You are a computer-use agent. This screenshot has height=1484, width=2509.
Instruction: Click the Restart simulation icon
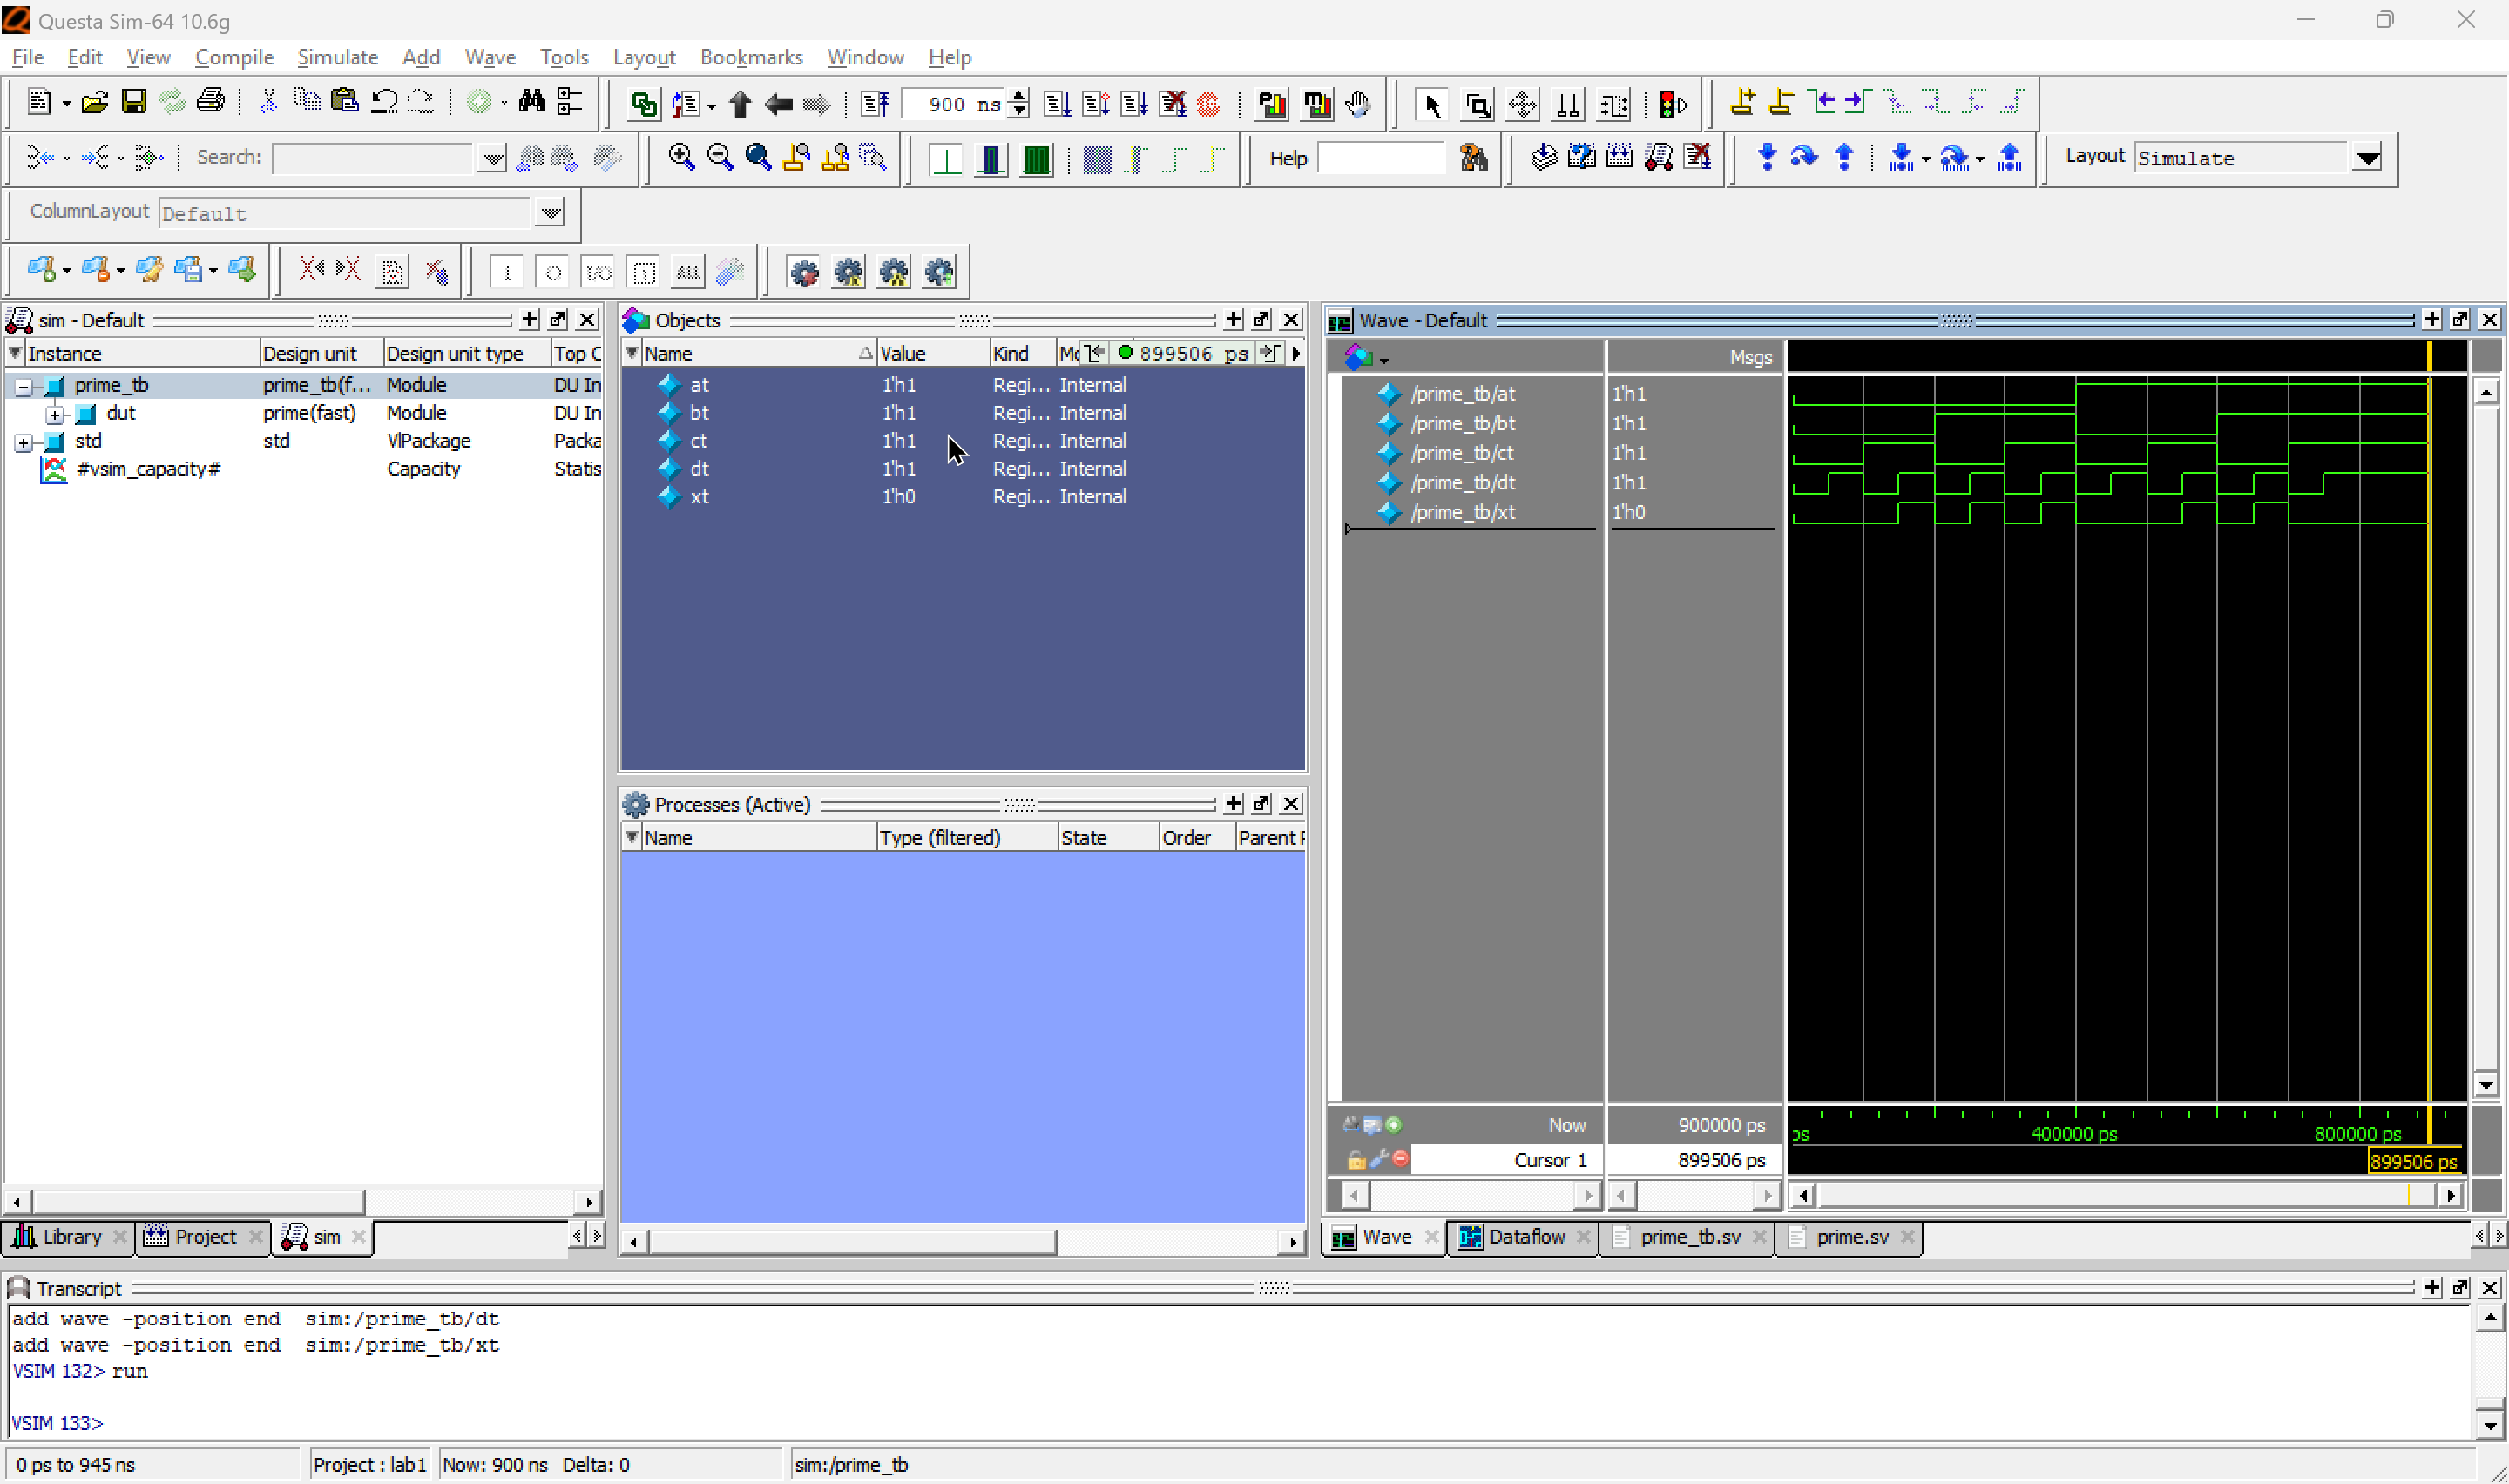click(875, 104)
